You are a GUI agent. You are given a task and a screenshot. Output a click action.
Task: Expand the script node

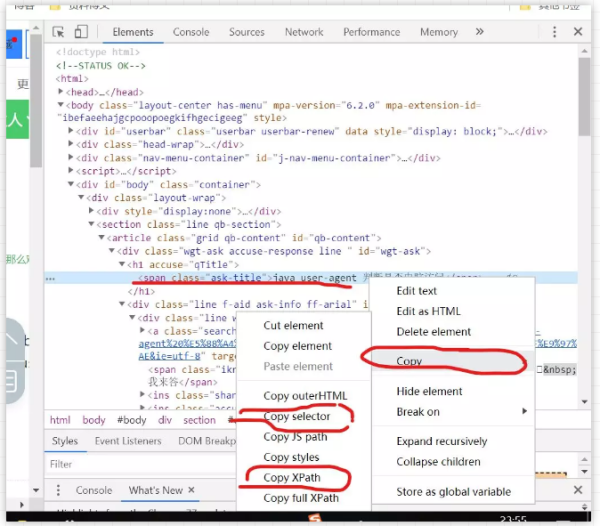tap(71, 170)
